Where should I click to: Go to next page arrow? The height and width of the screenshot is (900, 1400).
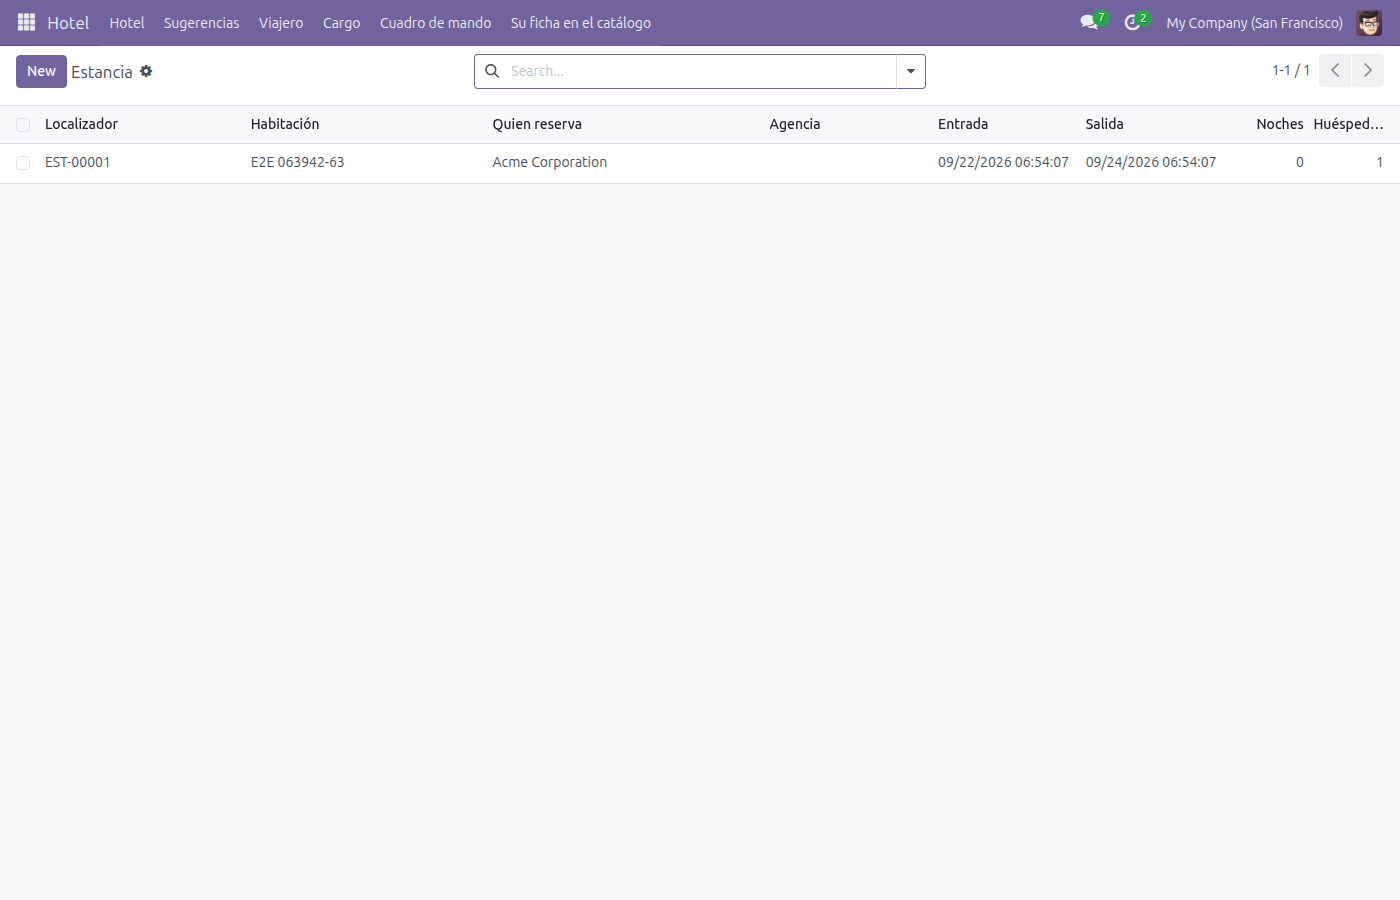pyautogui.click(x=1368, y=70)
